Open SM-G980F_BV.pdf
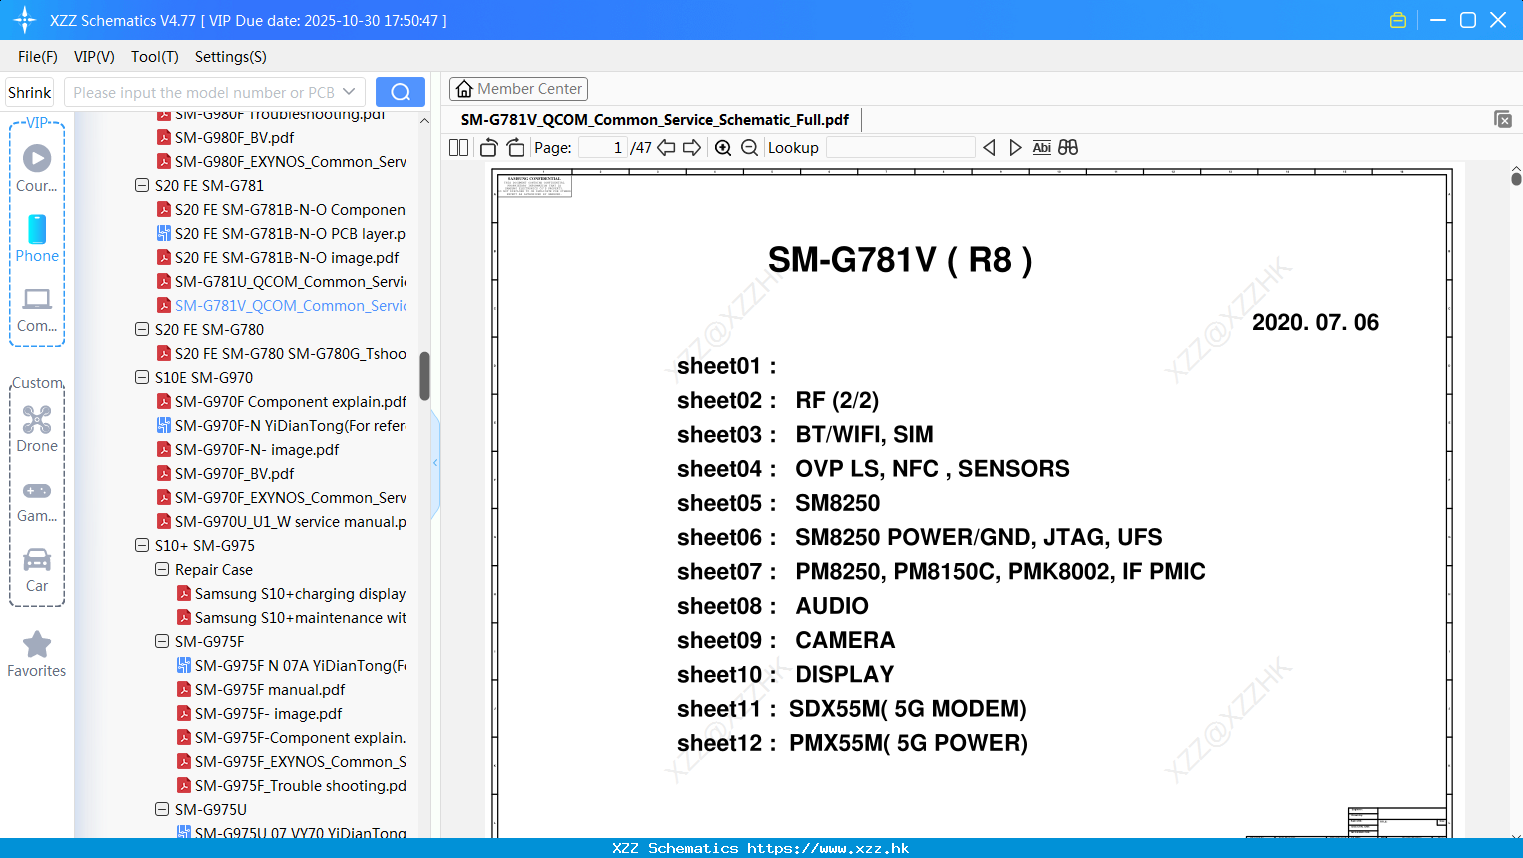Screen dimensions: 1523x858 234,137
